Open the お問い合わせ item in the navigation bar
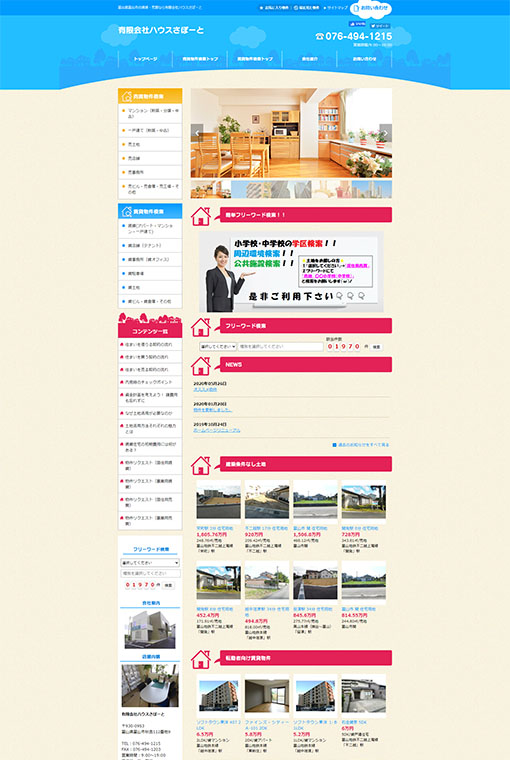Screen dimensions: 510x760 pyautogui.click(x=364, y=59)
